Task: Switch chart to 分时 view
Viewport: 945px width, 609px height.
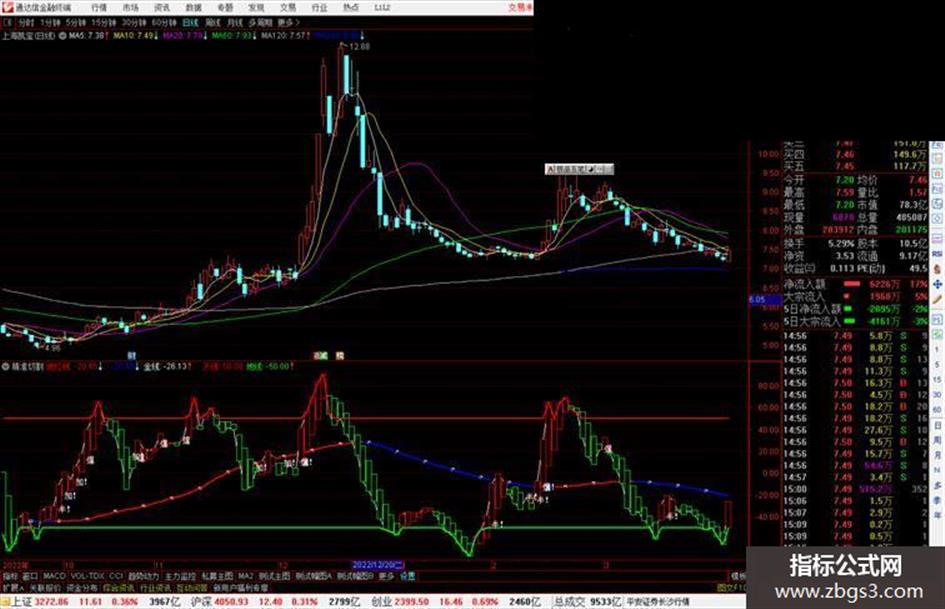Action: [x=25, y=22]
